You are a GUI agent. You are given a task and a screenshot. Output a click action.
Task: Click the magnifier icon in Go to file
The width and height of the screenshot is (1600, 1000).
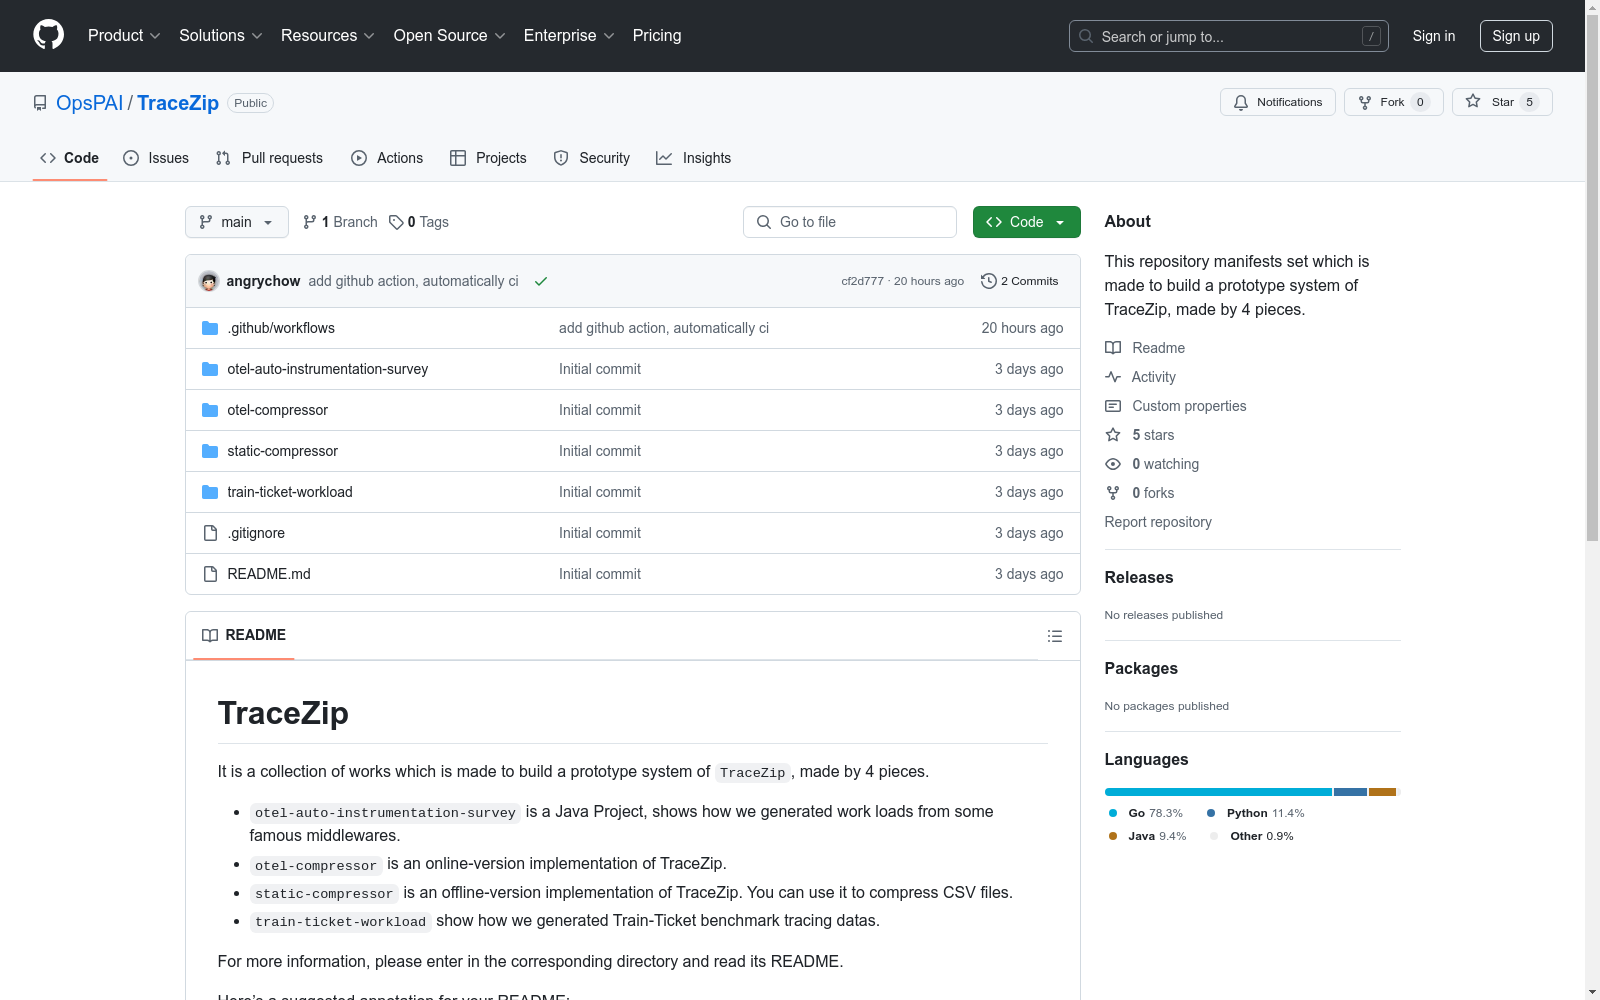coord(764,222)
